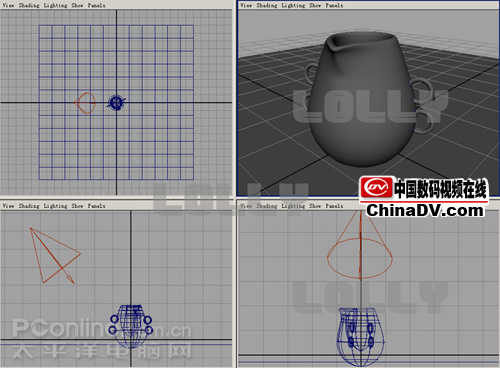Viewport: 500px width, 368px height.
Task: Open Lighting menu in bottom-left front panel
Action: 55,206
